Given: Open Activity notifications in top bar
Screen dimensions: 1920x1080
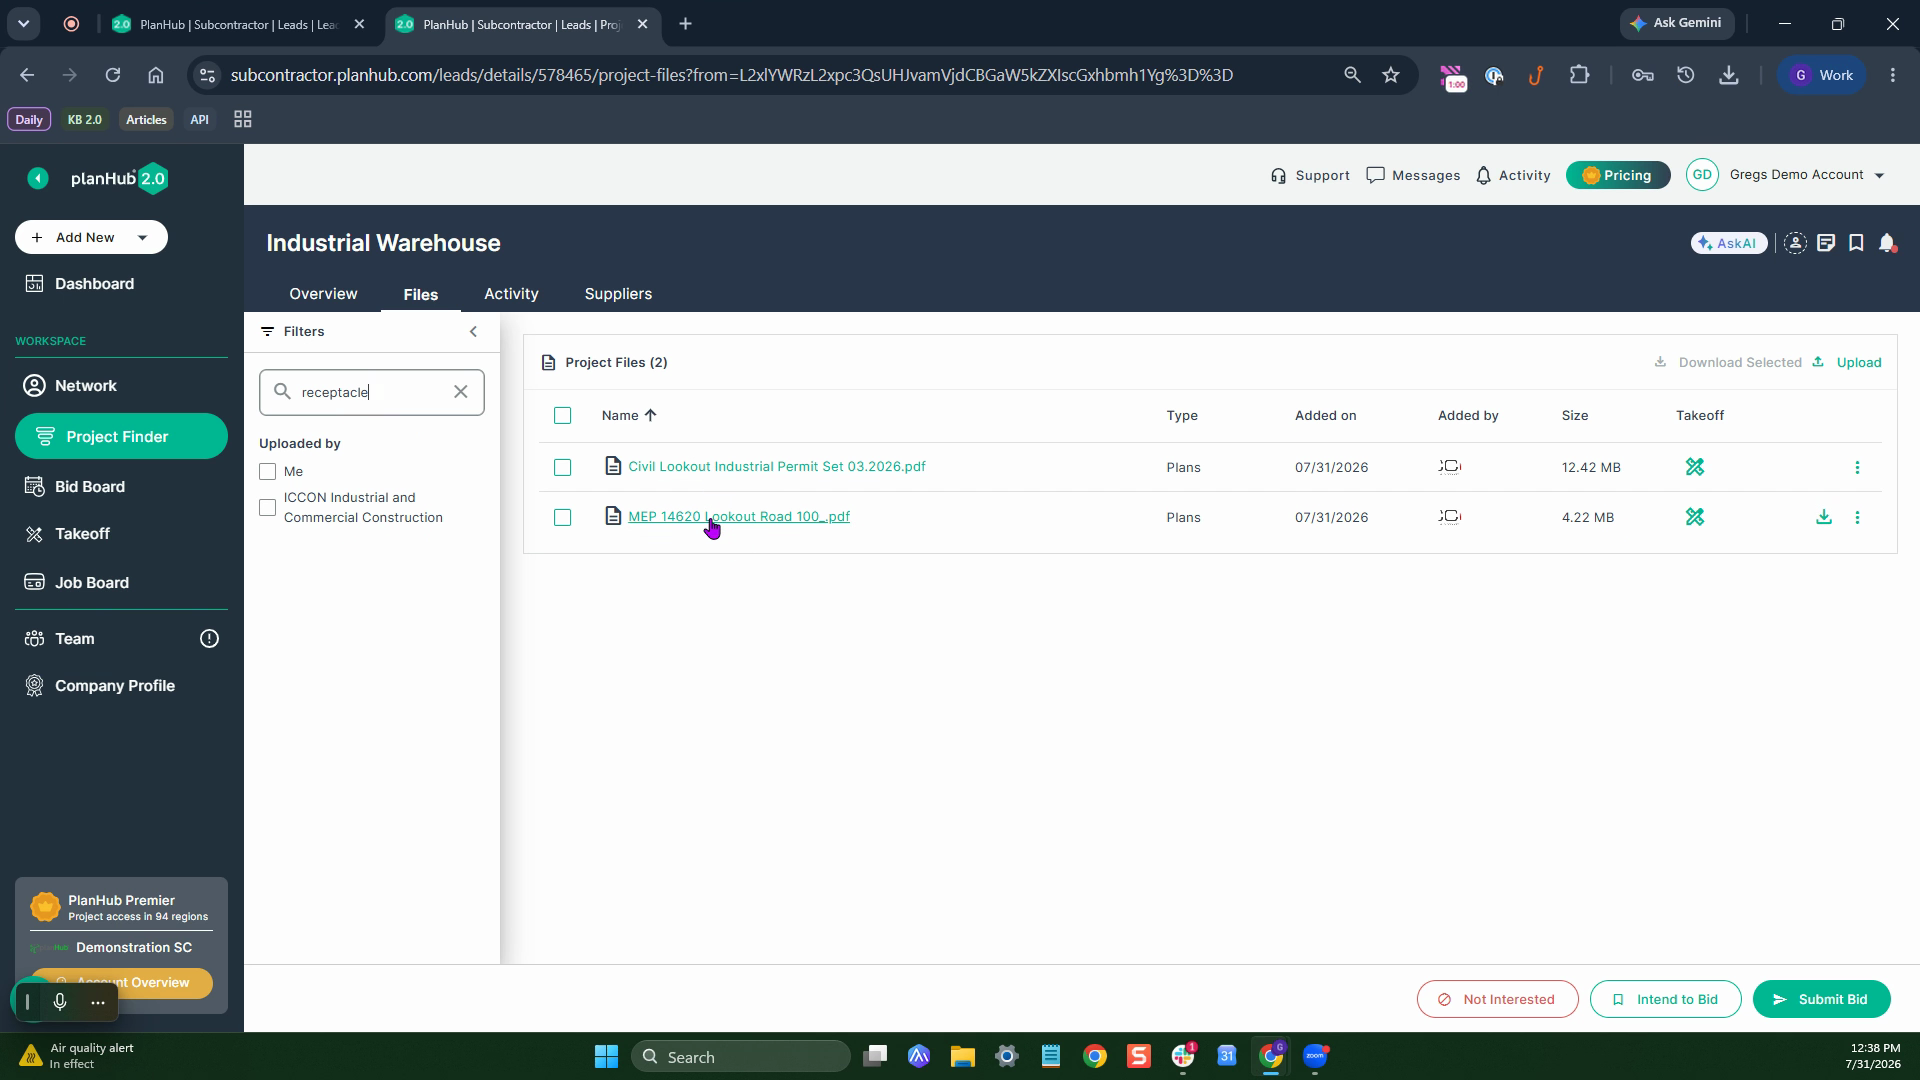Looking at the screenshot, I should click(x=1513, y=175).
